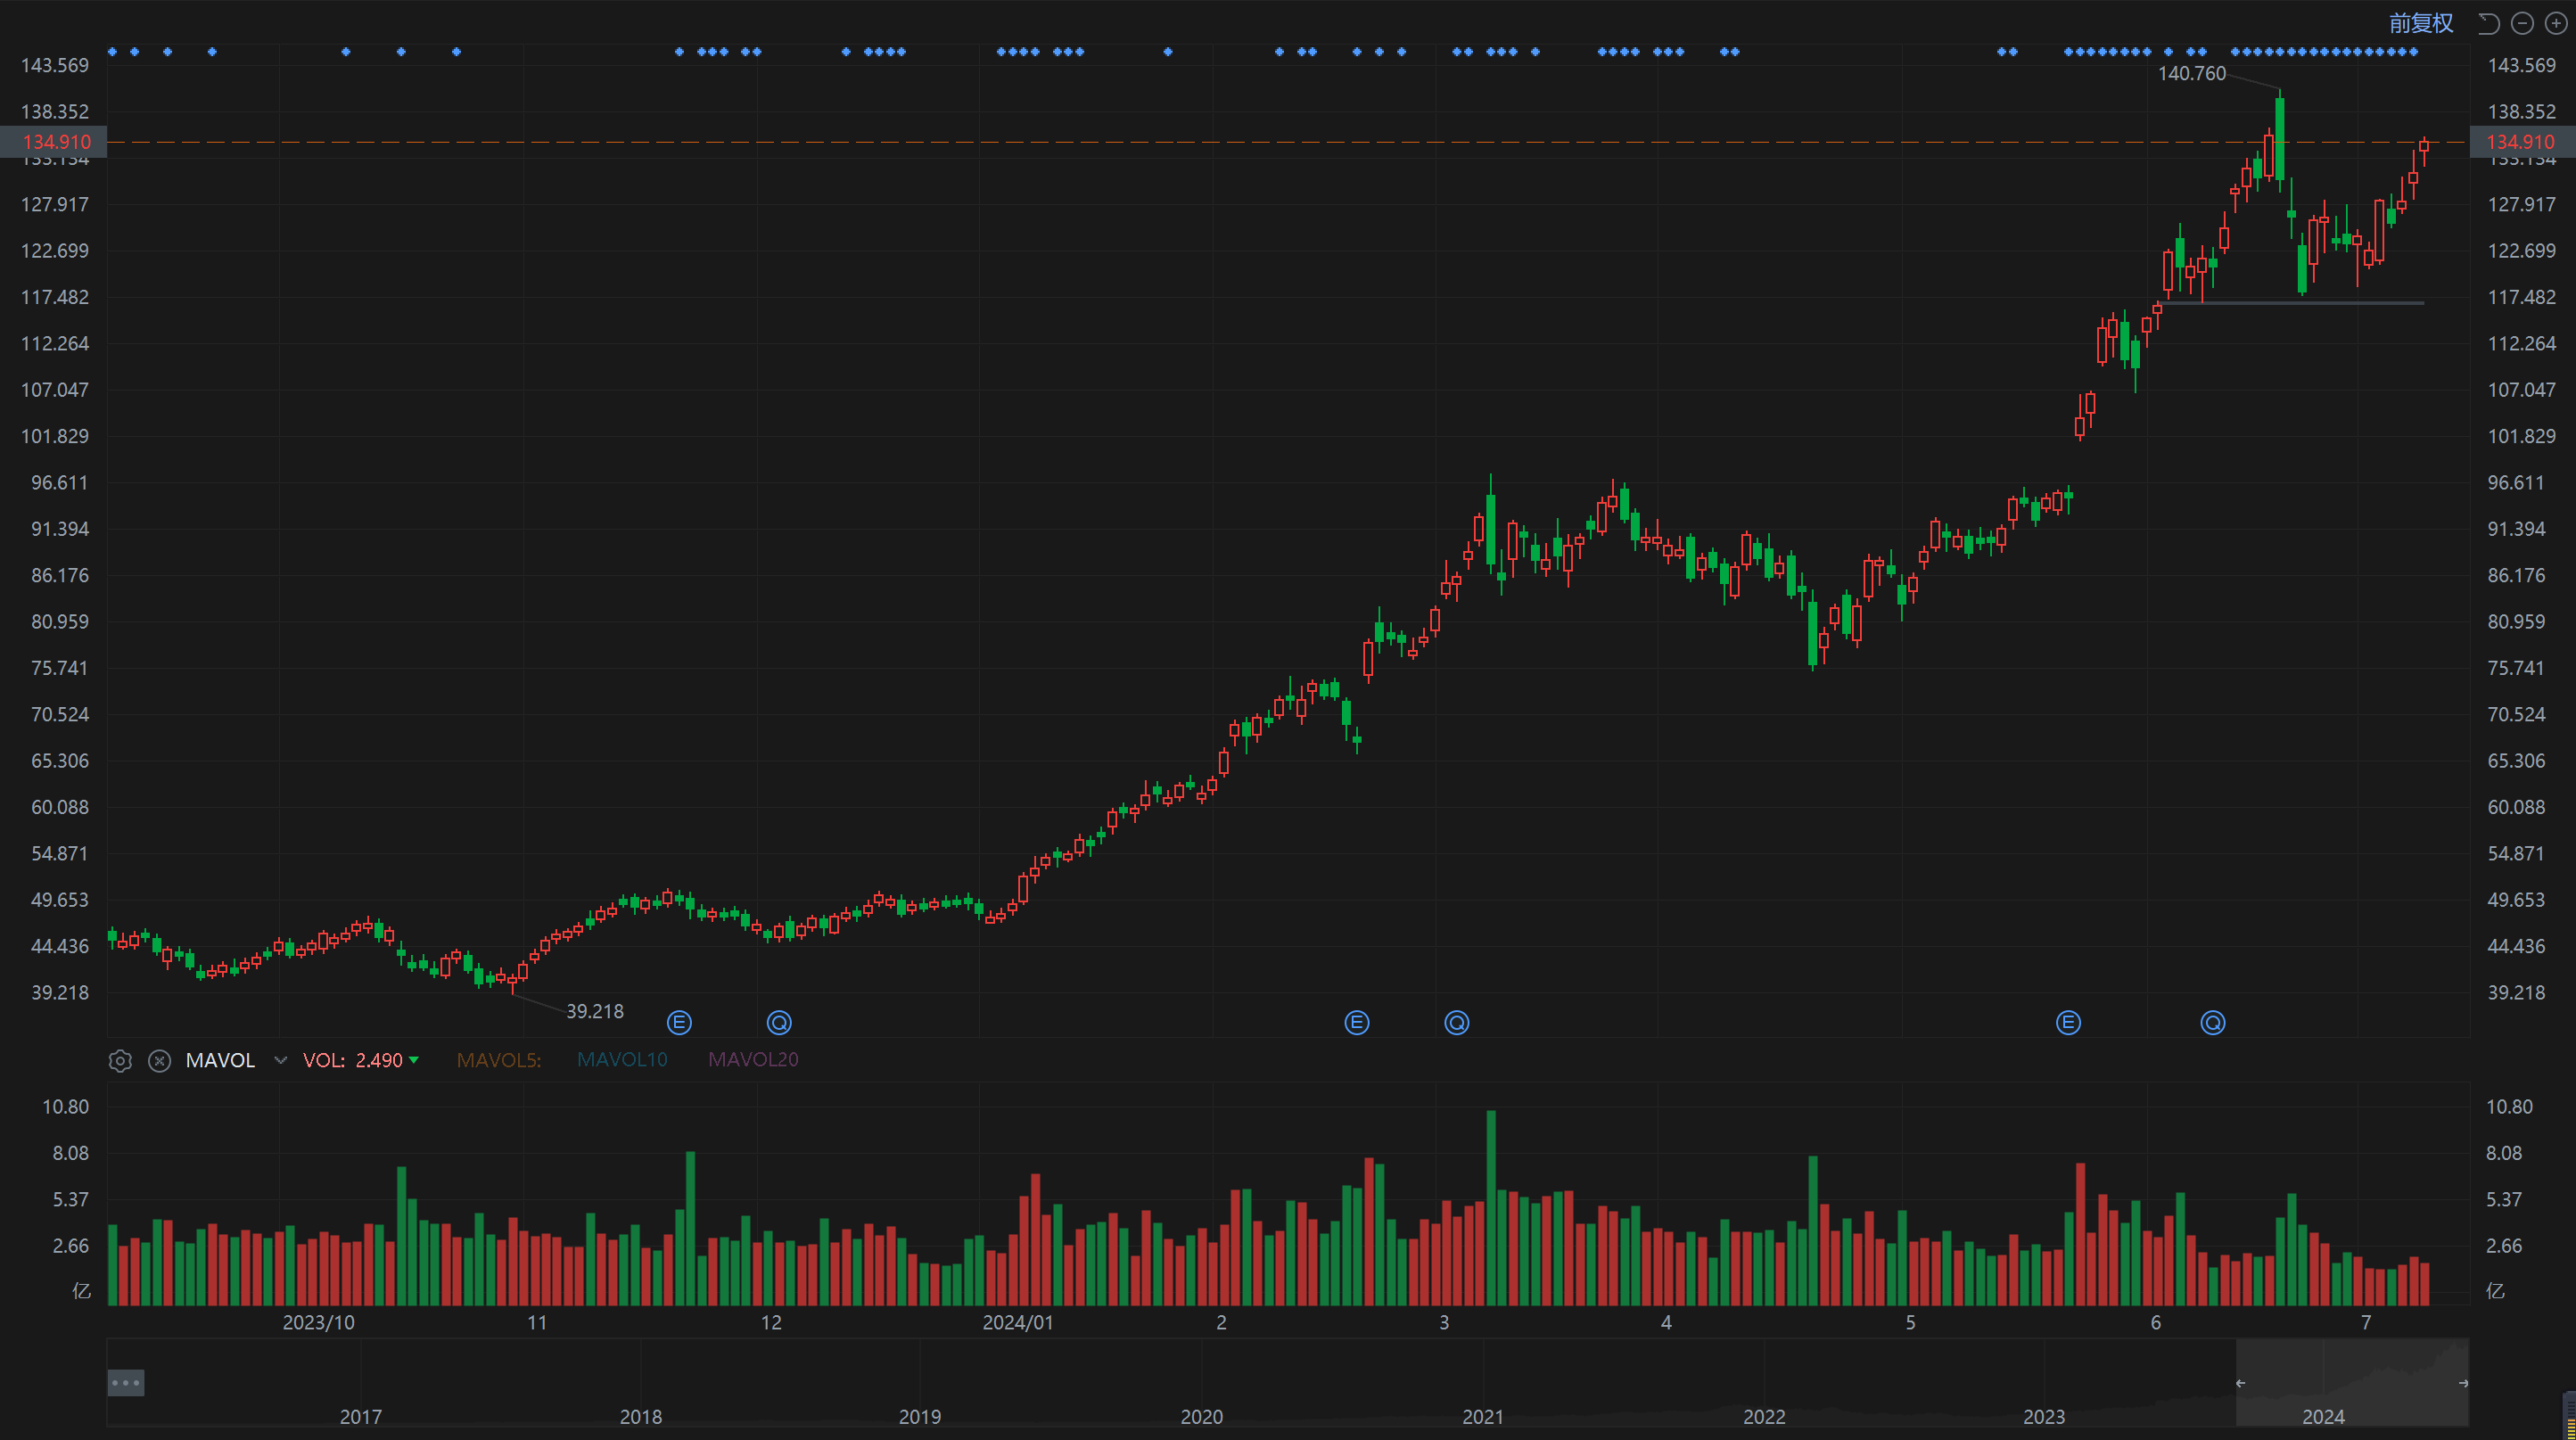Click the highlighted 2024 range window in navigator
Image resolution: width=2576 pixels, height=1440 pixels.
coord(2352,1383)
